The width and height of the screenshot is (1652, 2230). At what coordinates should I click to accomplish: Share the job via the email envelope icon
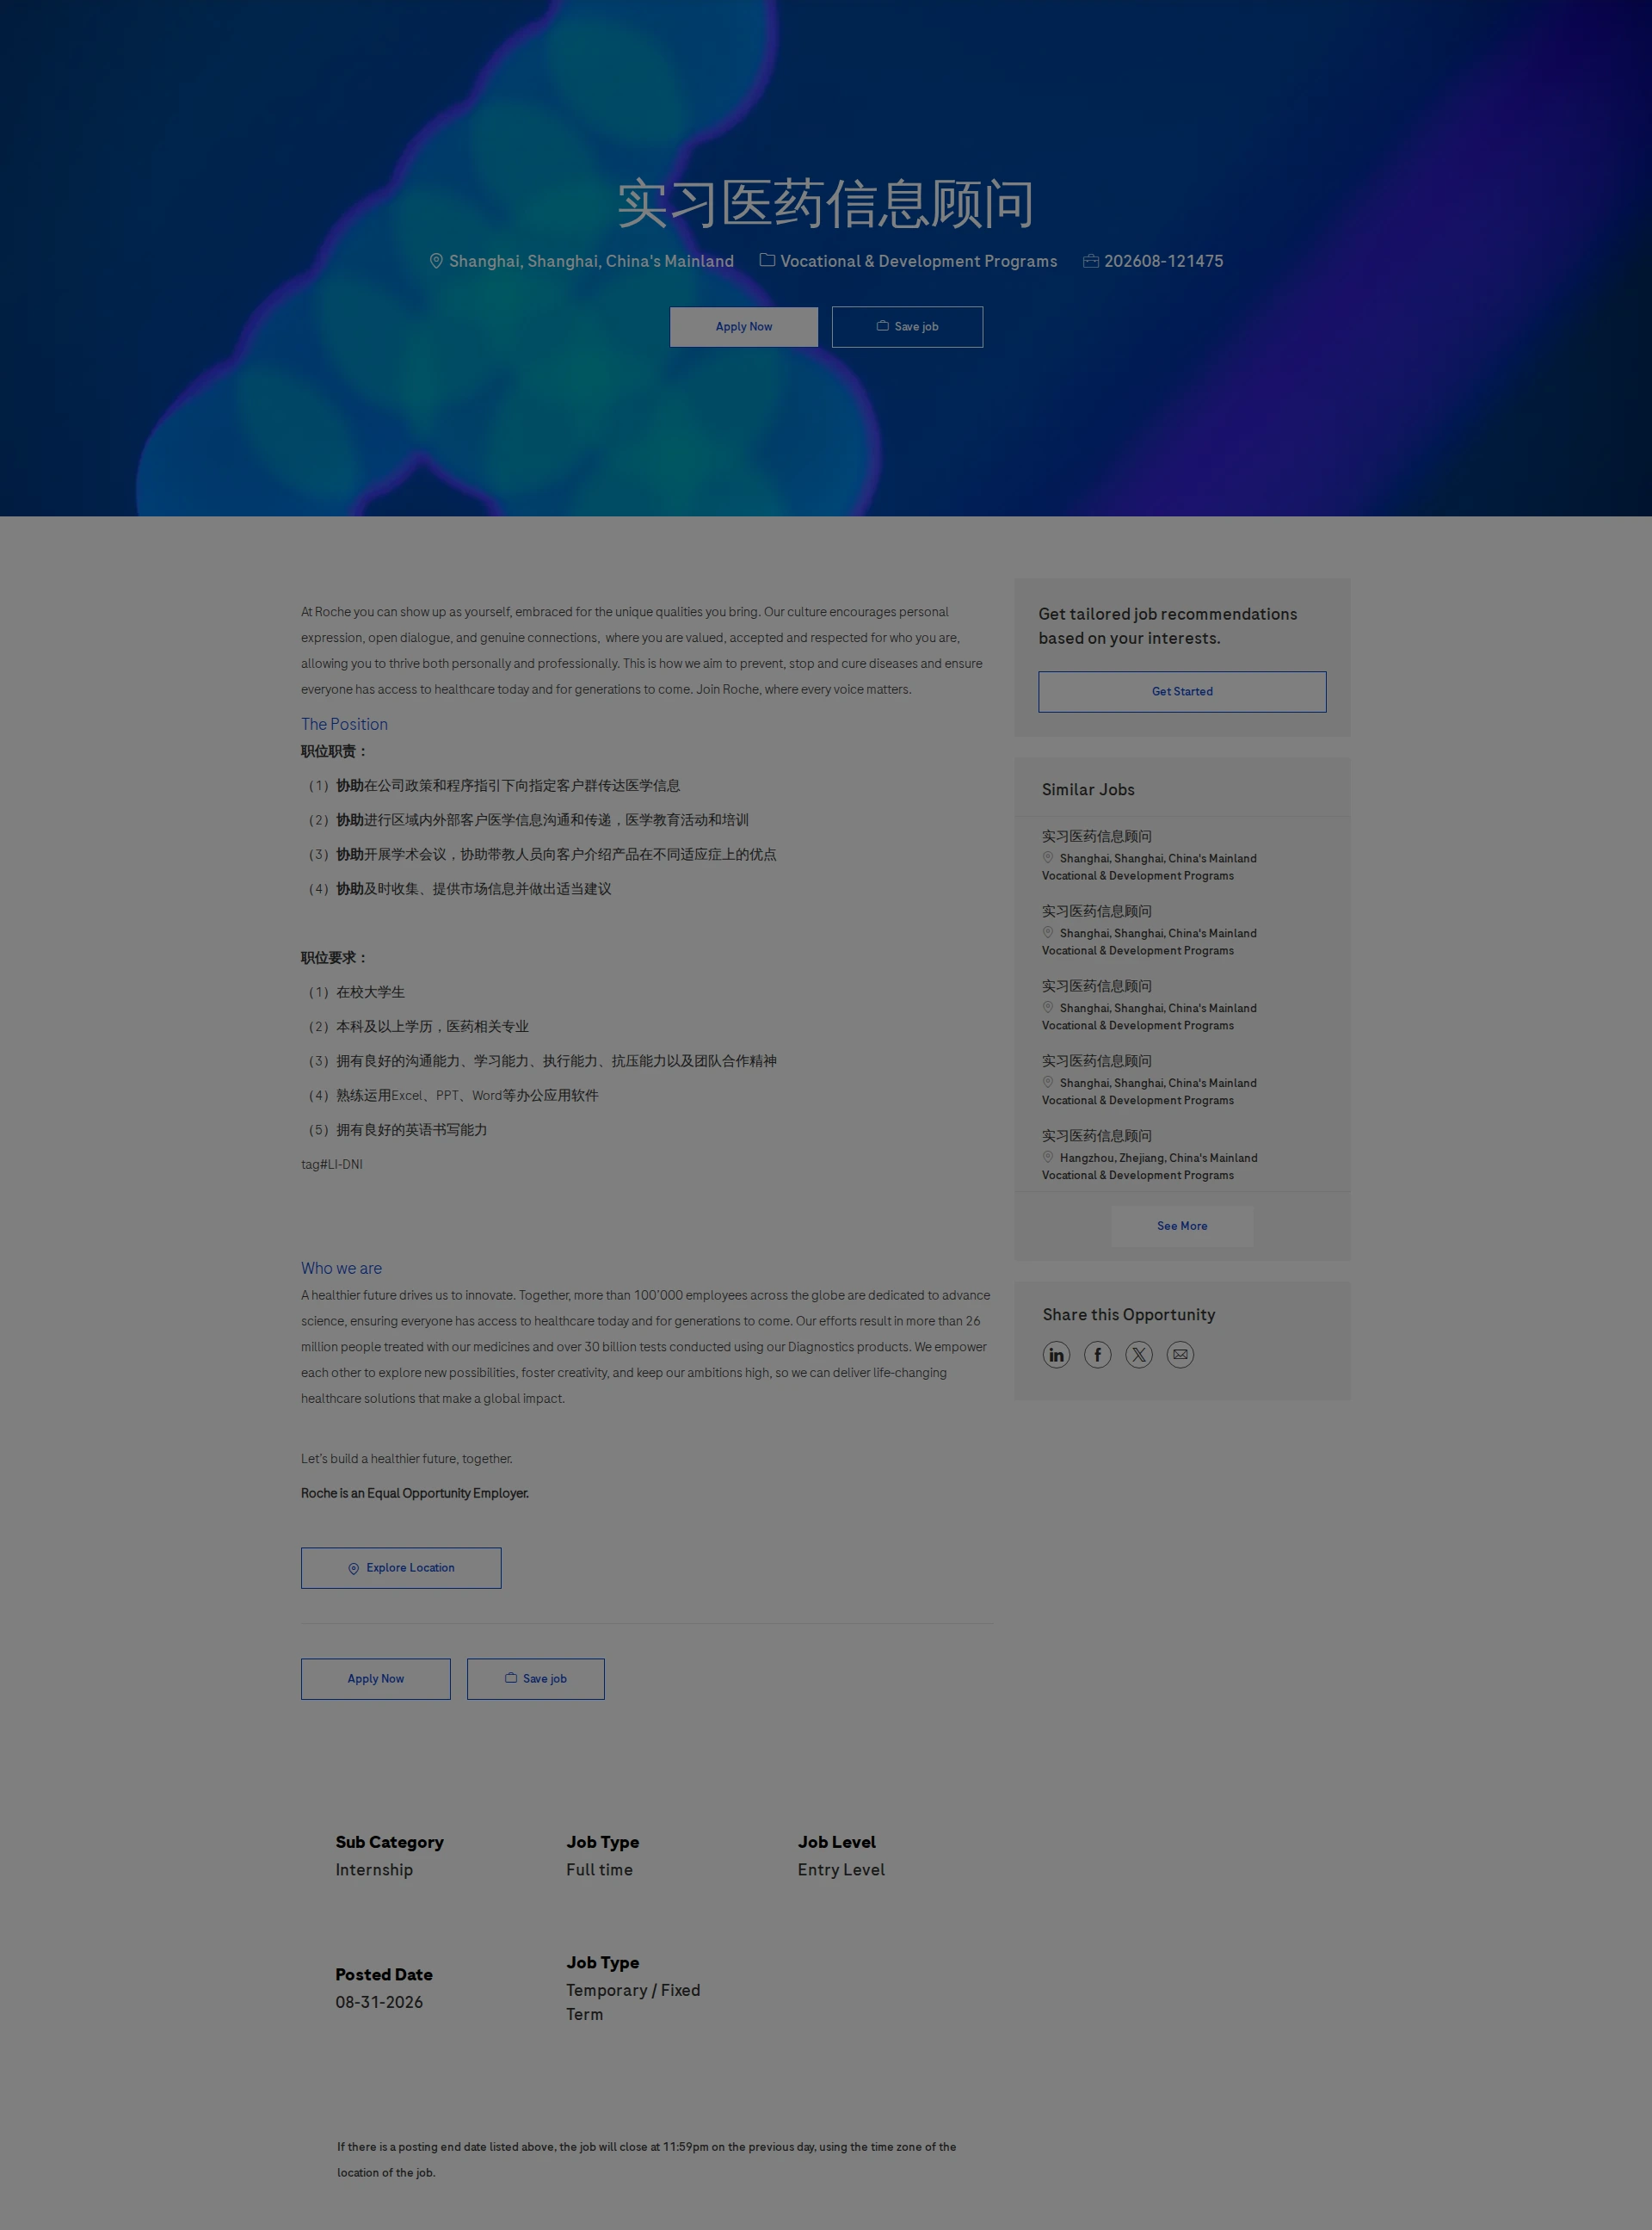(1180, 1355)
